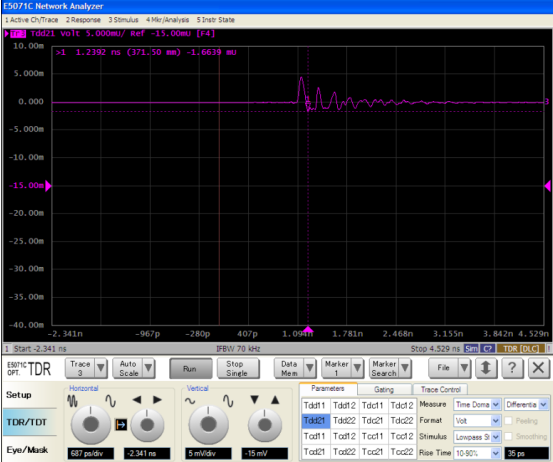Open help with the question mark button
The image size is (553, 462).
click(512, 368)
